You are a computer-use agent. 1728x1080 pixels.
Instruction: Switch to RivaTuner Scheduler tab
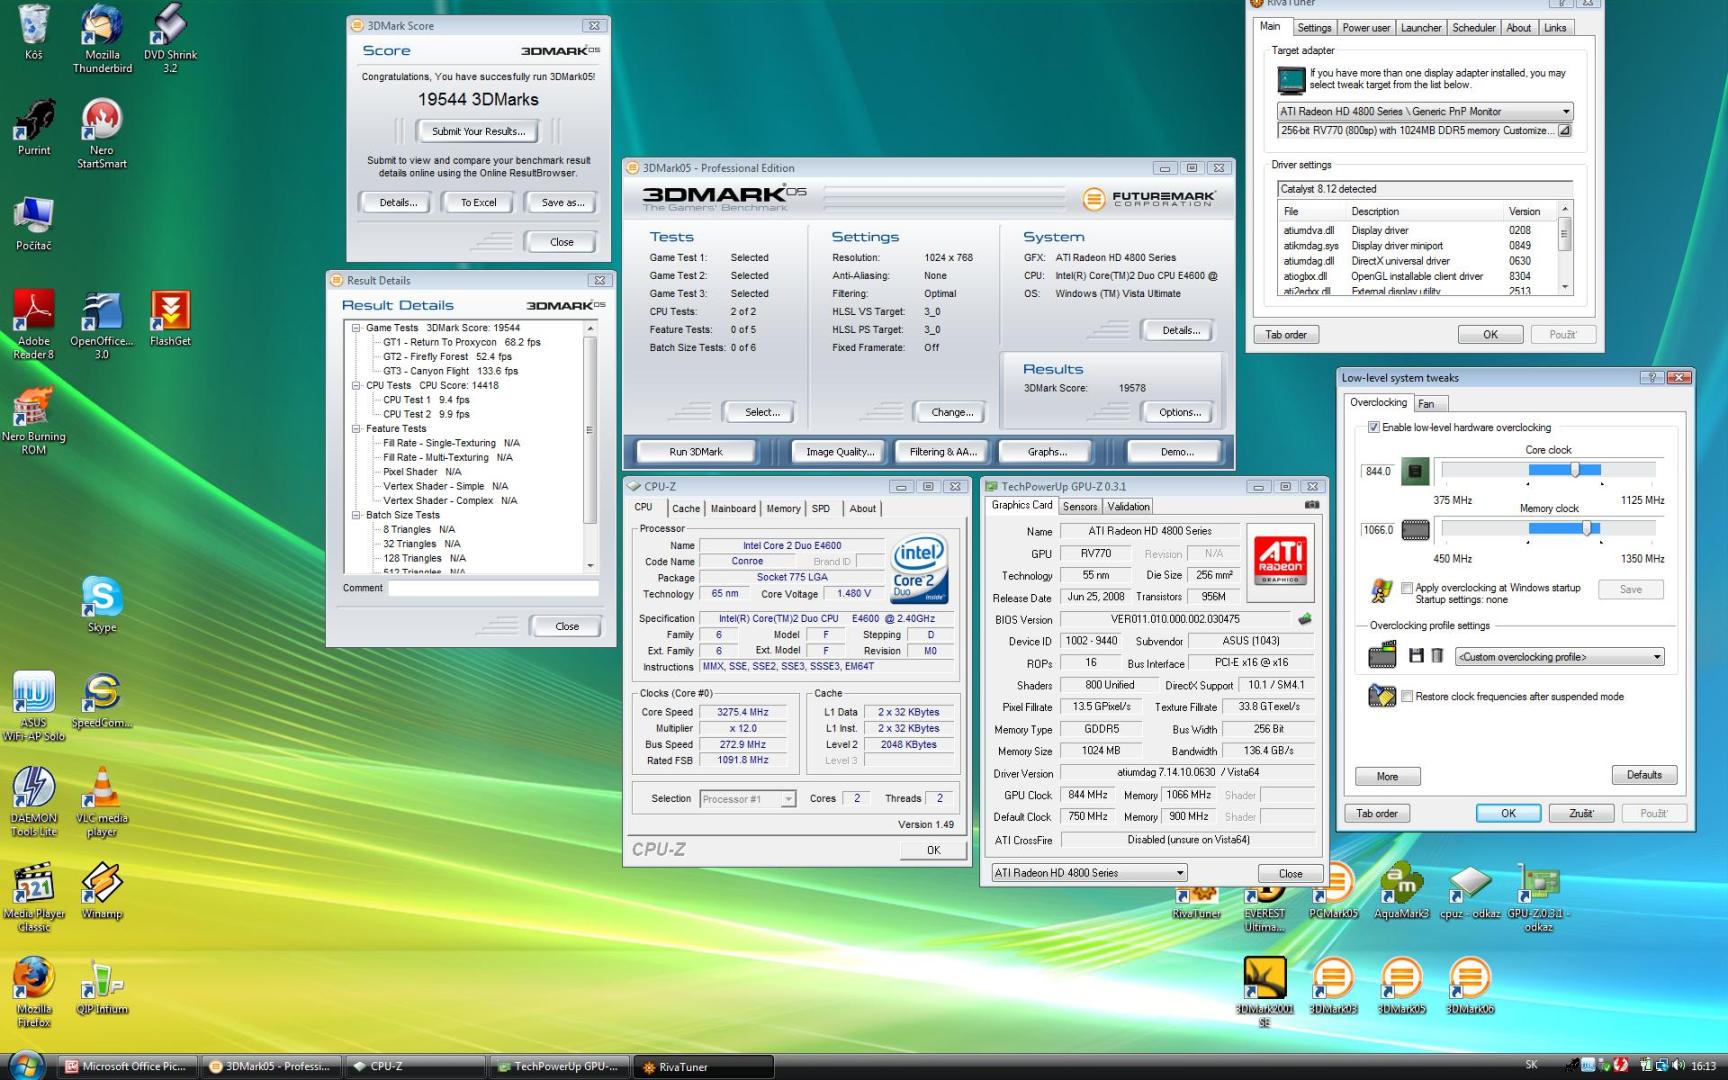click(1473, 28)
